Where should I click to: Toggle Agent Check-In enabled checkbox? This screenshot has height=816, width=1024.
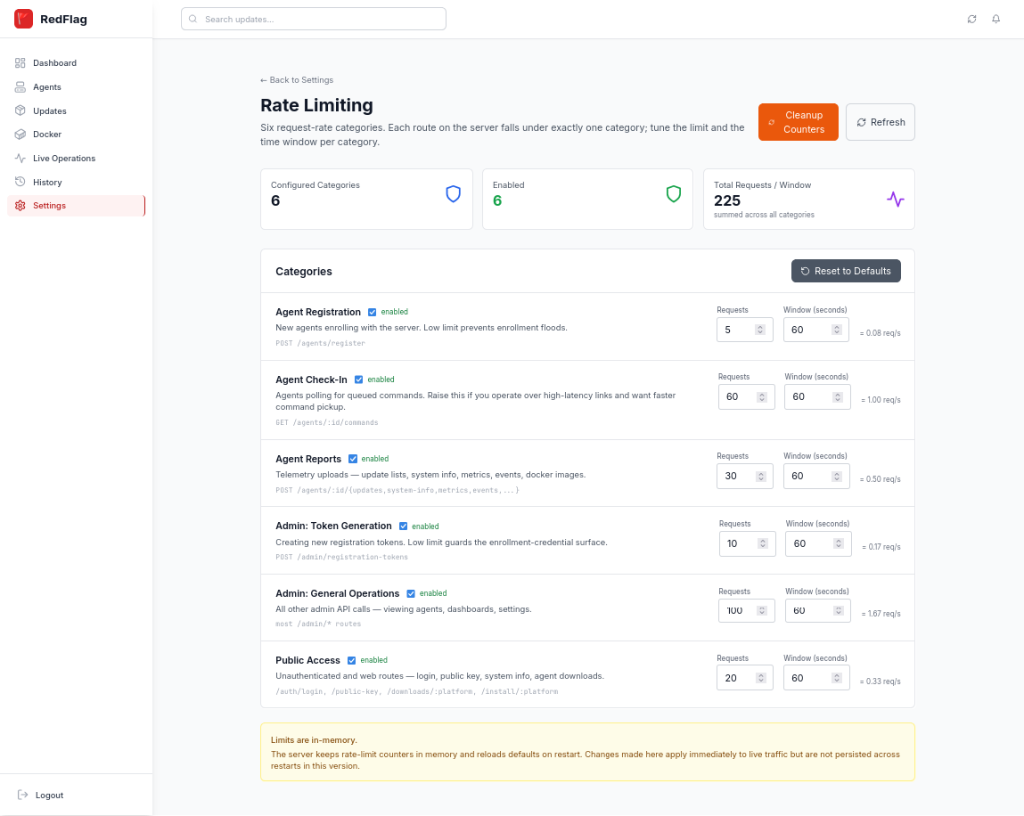tap(359, 379)
